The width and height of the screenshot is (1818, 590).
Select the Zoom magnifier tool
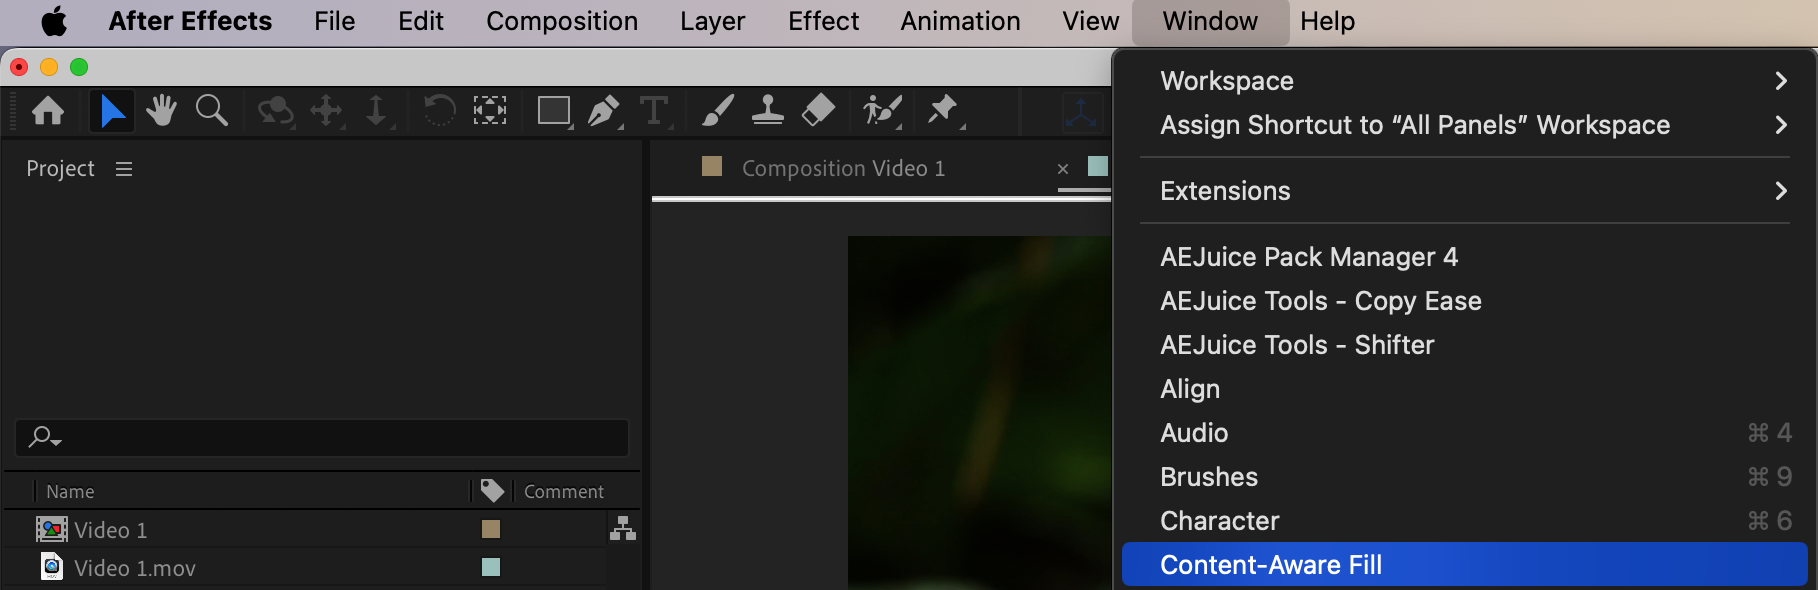(x=211, y=110)
